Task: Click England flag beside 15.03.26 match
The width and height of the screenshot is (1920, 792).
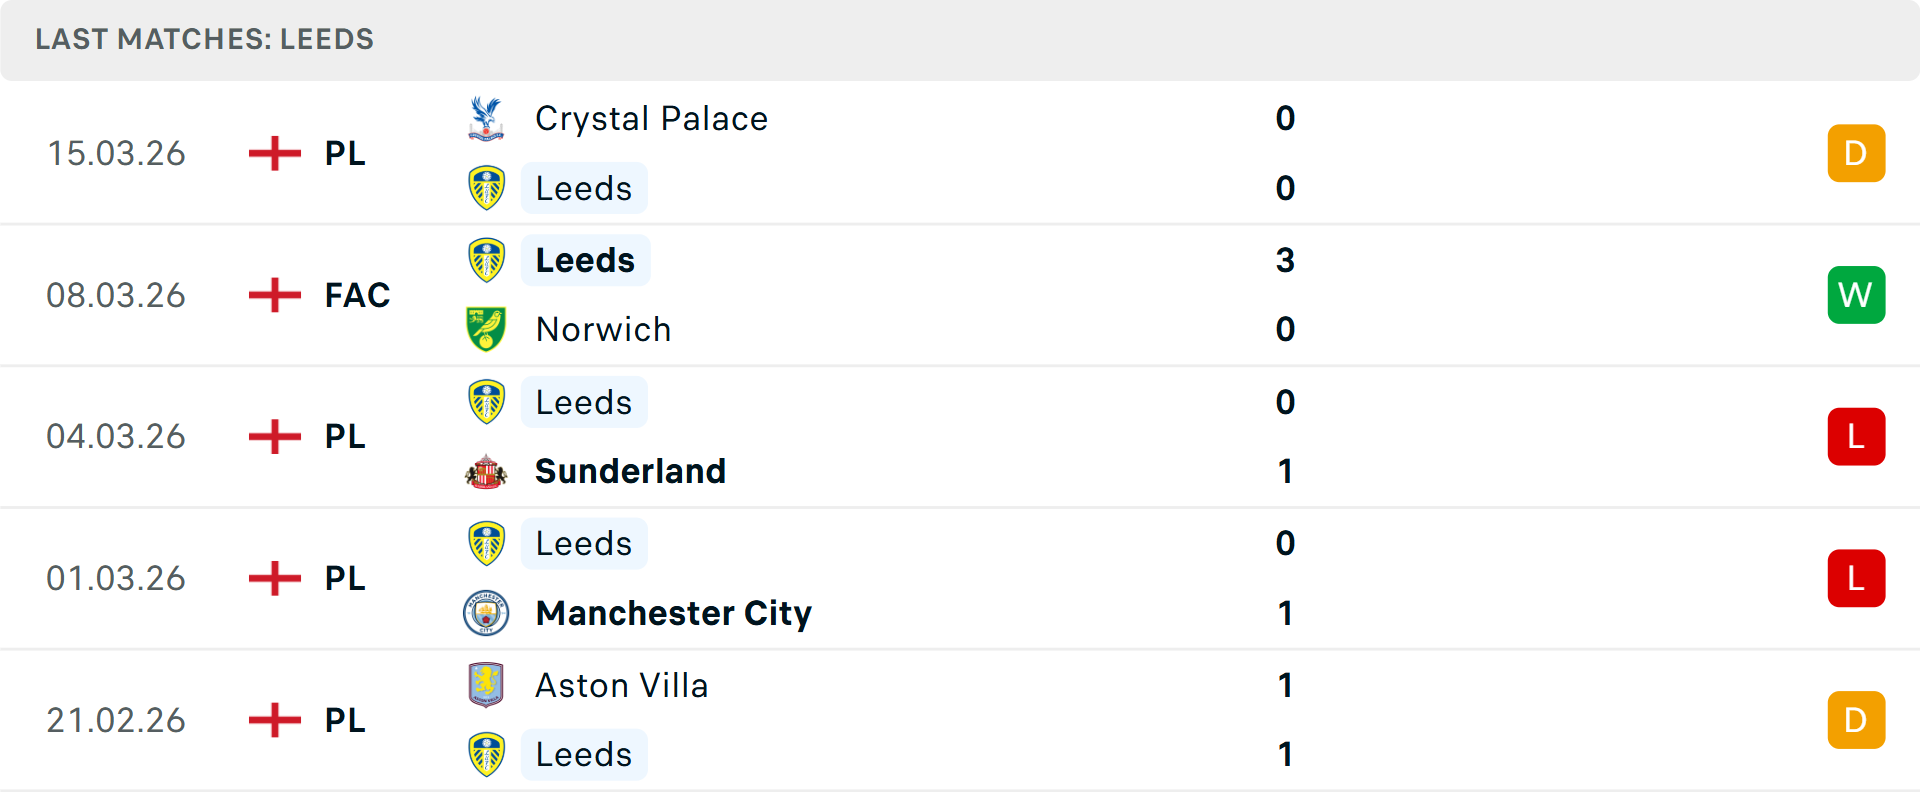Action: tap(274, 153)
